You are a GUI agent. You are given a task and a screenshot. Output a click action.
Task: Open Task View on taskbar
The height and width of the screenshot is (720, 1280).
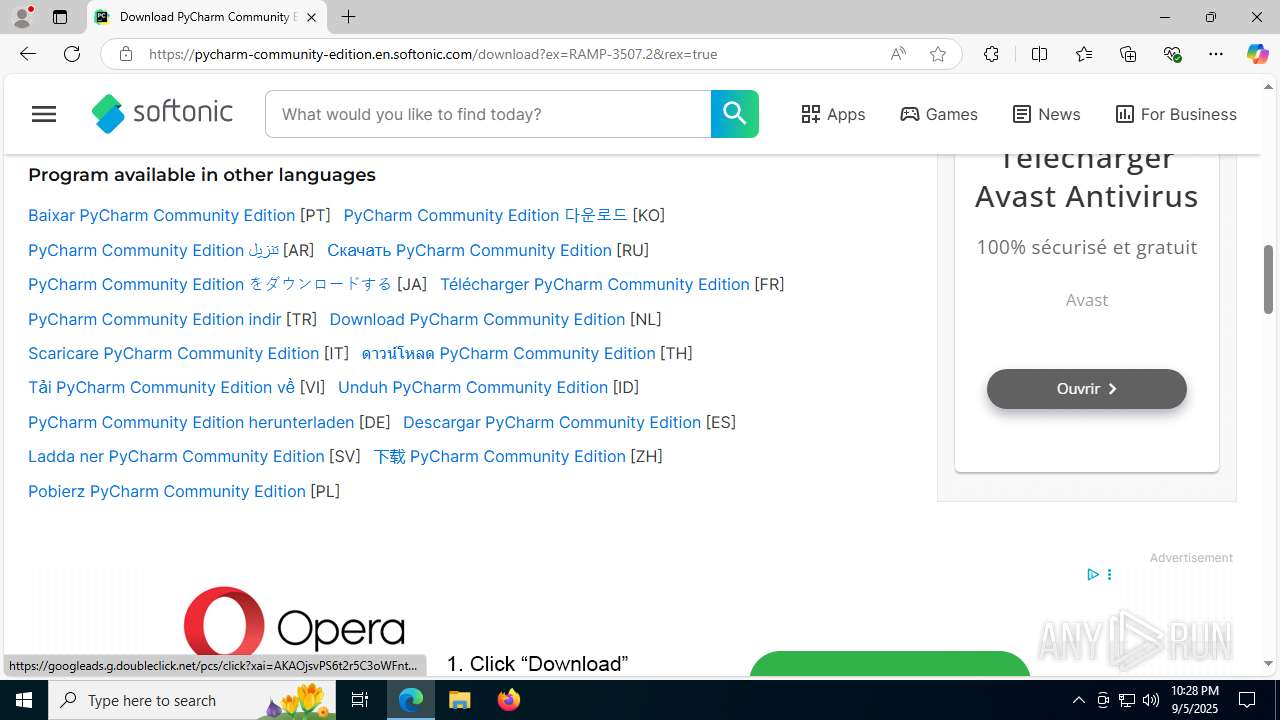point(360,700)
